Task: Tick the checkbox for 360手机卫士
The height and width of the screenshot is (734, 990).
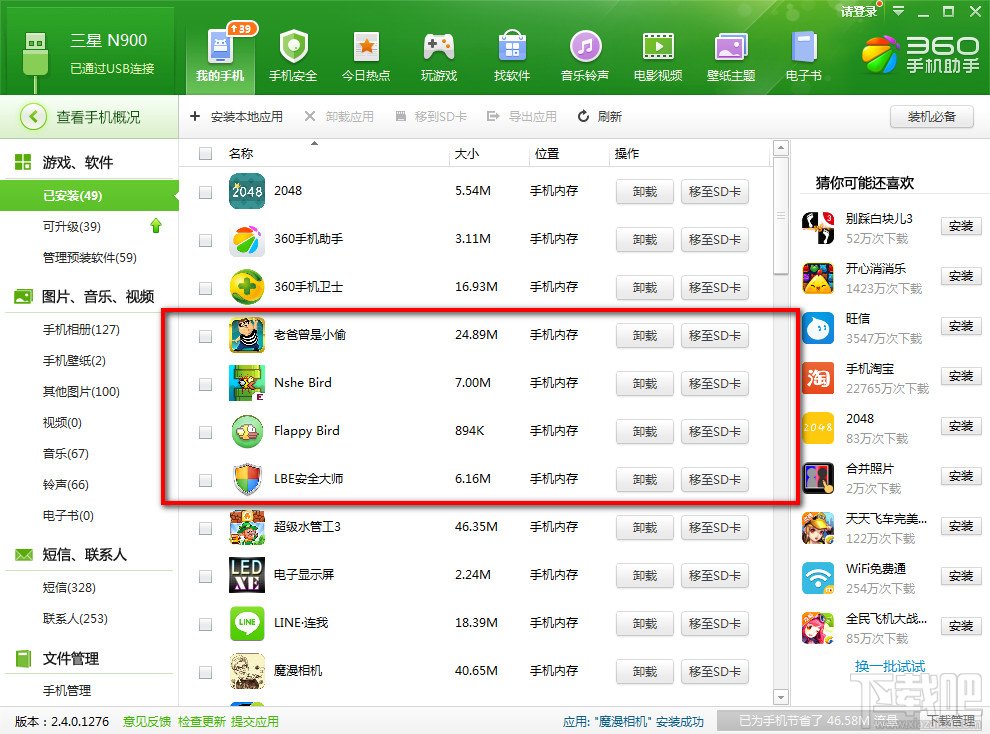Action: pyautogui.click(x=205, y=288)
